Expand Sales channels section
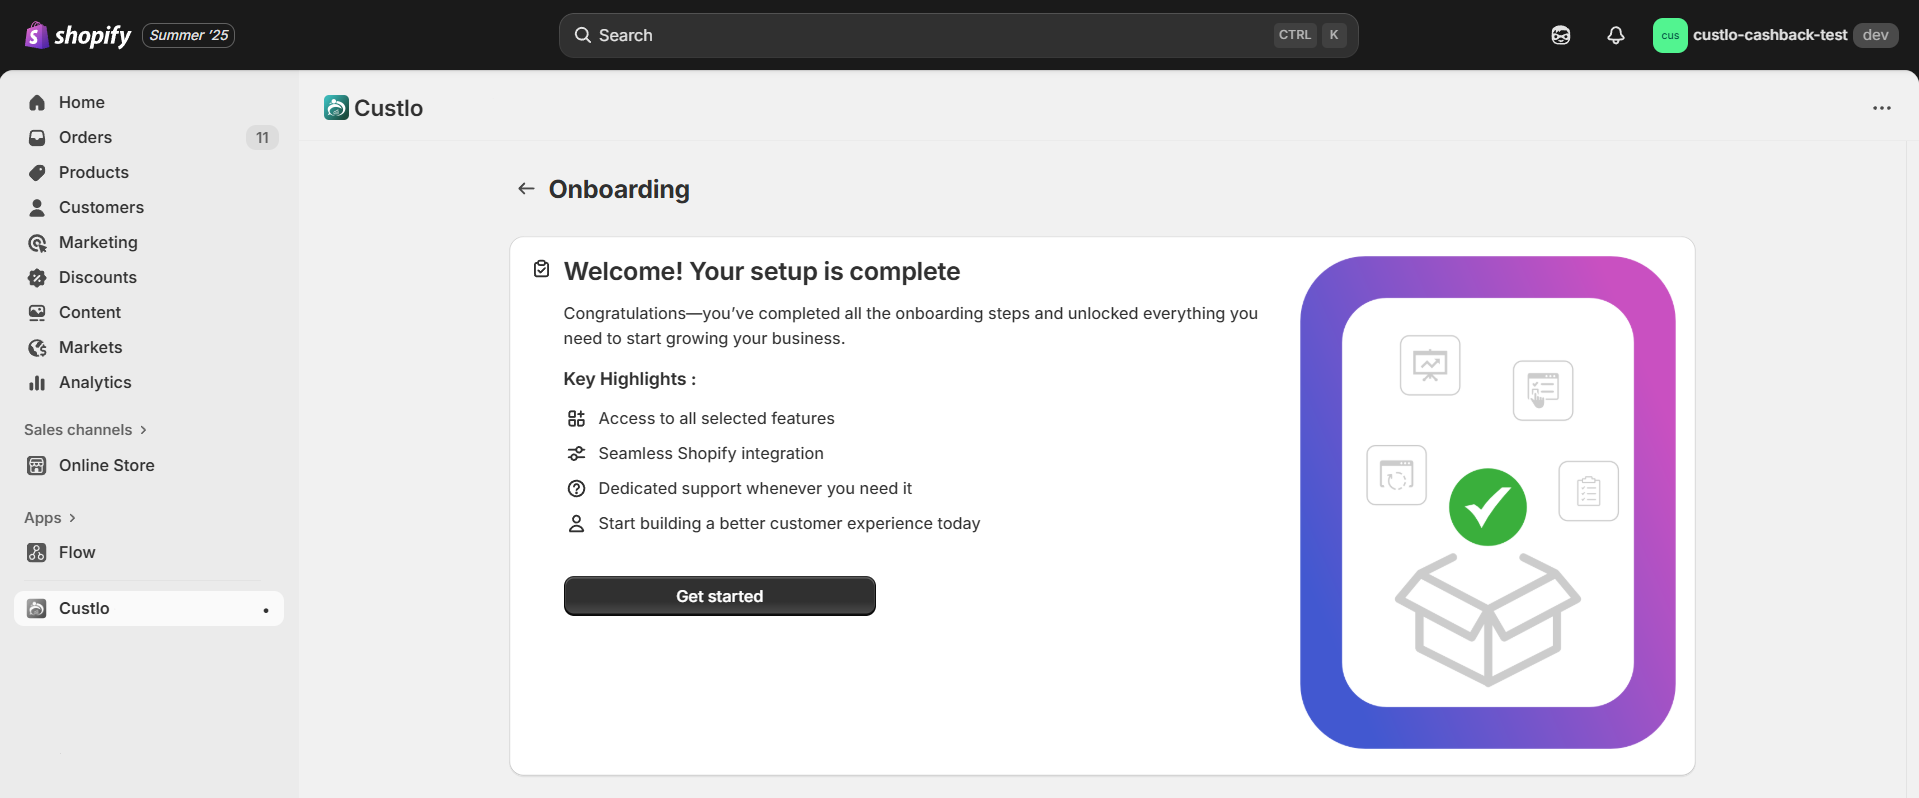 pyautogui.click(x=86, y=429)
